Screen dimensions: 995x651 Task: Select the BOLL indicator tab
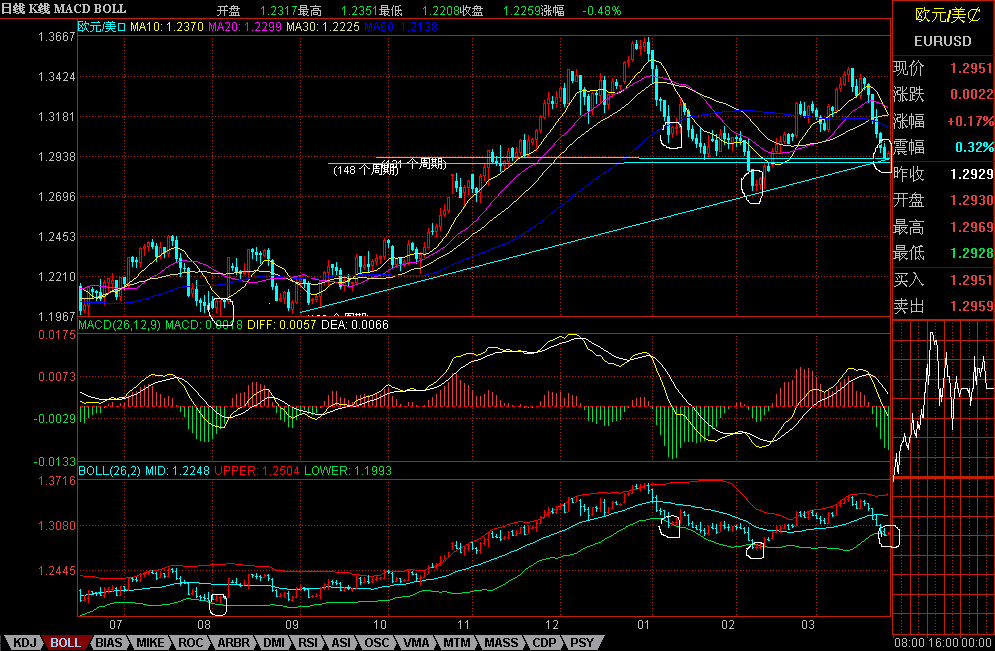click(65, 642)
